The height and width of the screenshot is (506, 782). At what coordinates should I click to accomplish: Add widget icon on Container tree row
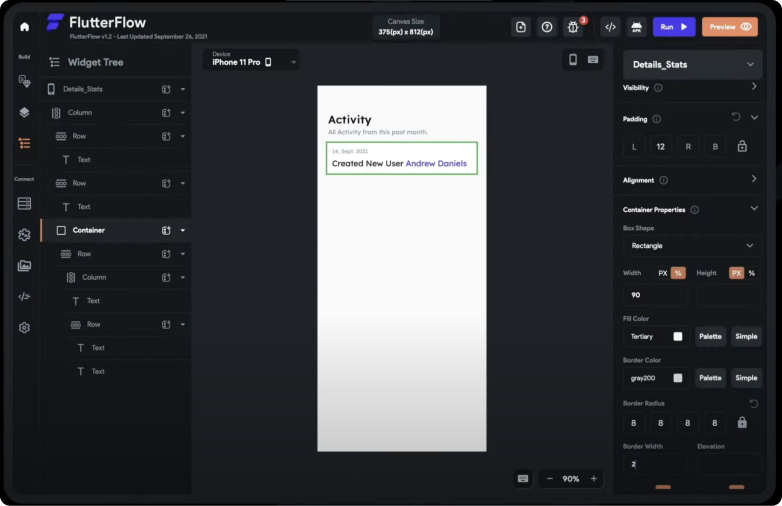pos(166,230)
